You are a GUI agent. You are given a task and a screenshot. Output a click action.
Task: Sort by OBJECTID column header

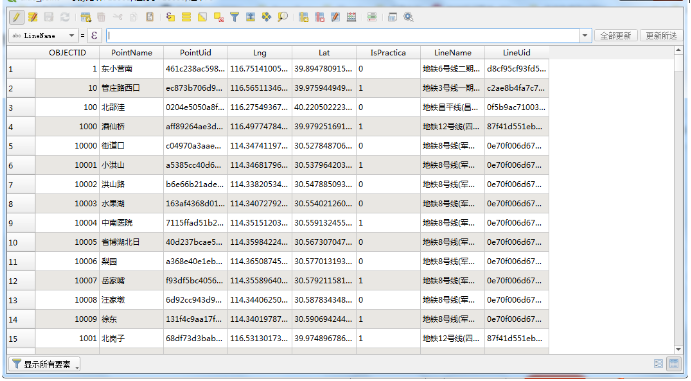click(x=67, y=53)
